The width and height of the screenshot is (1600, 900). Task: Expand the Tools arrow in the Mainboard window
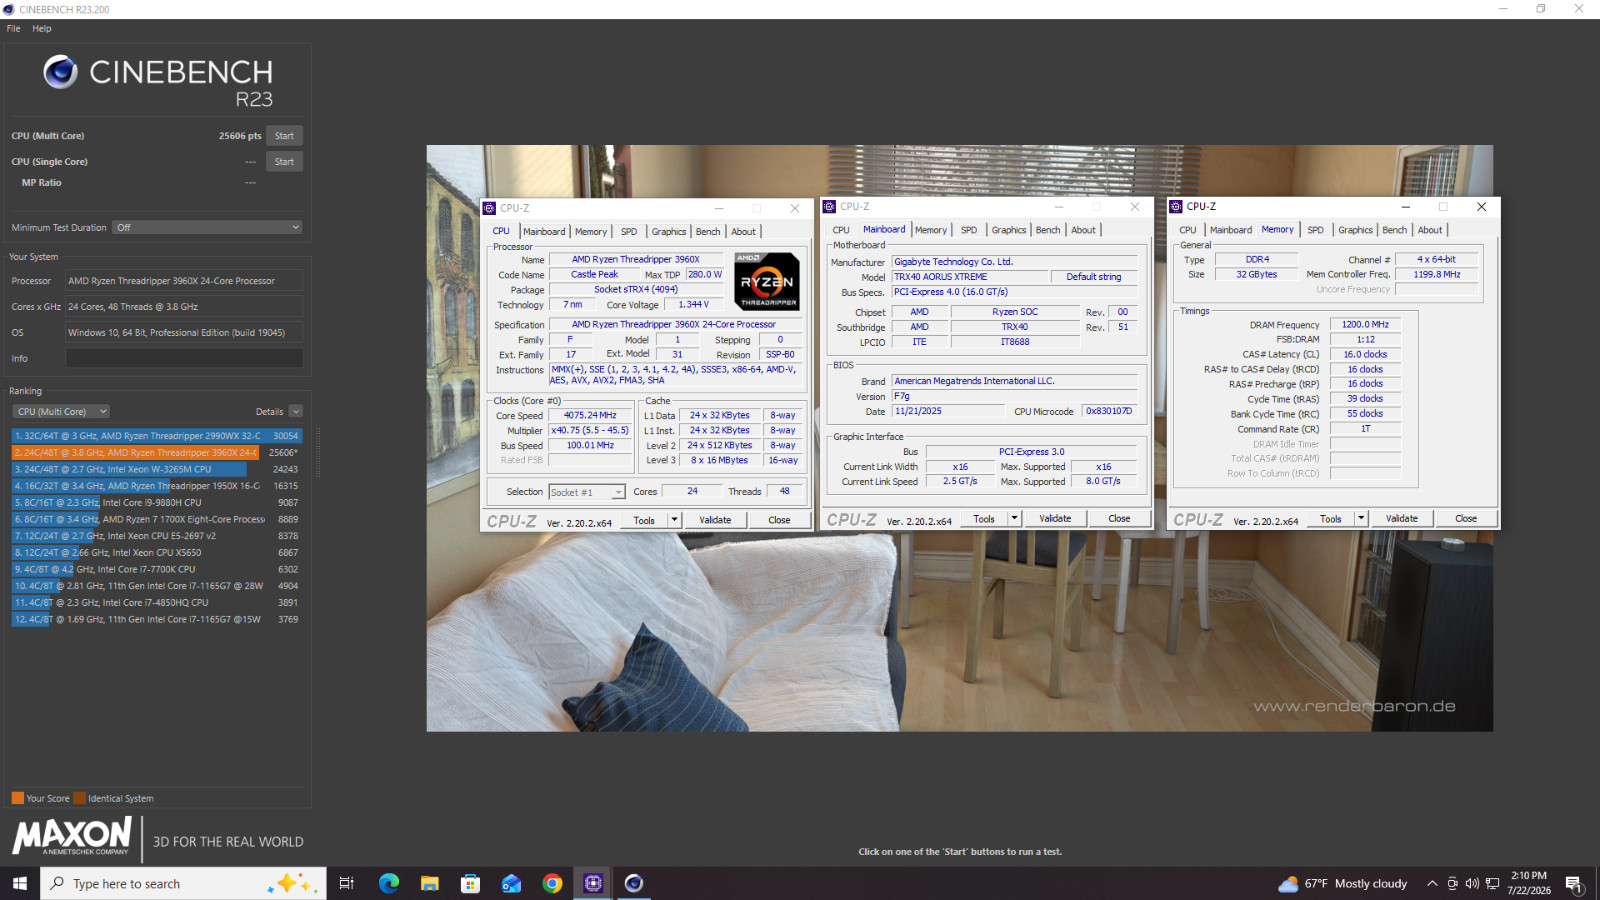[x=1015, y=519]
